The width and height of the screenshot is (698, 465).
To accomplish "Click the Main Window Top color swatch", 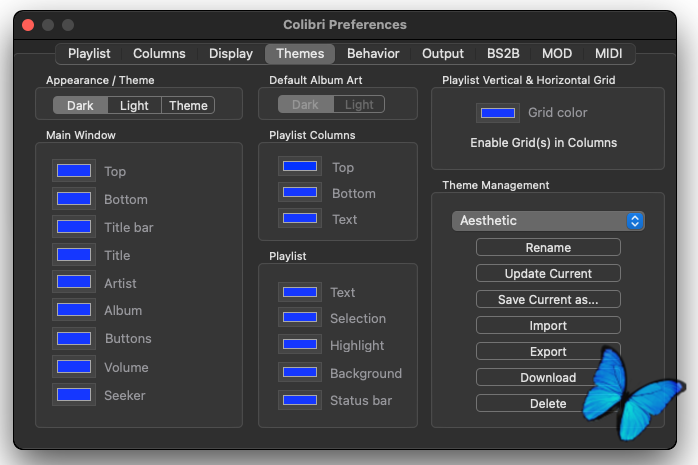I will pyautogui.click(x=74, y=171).
